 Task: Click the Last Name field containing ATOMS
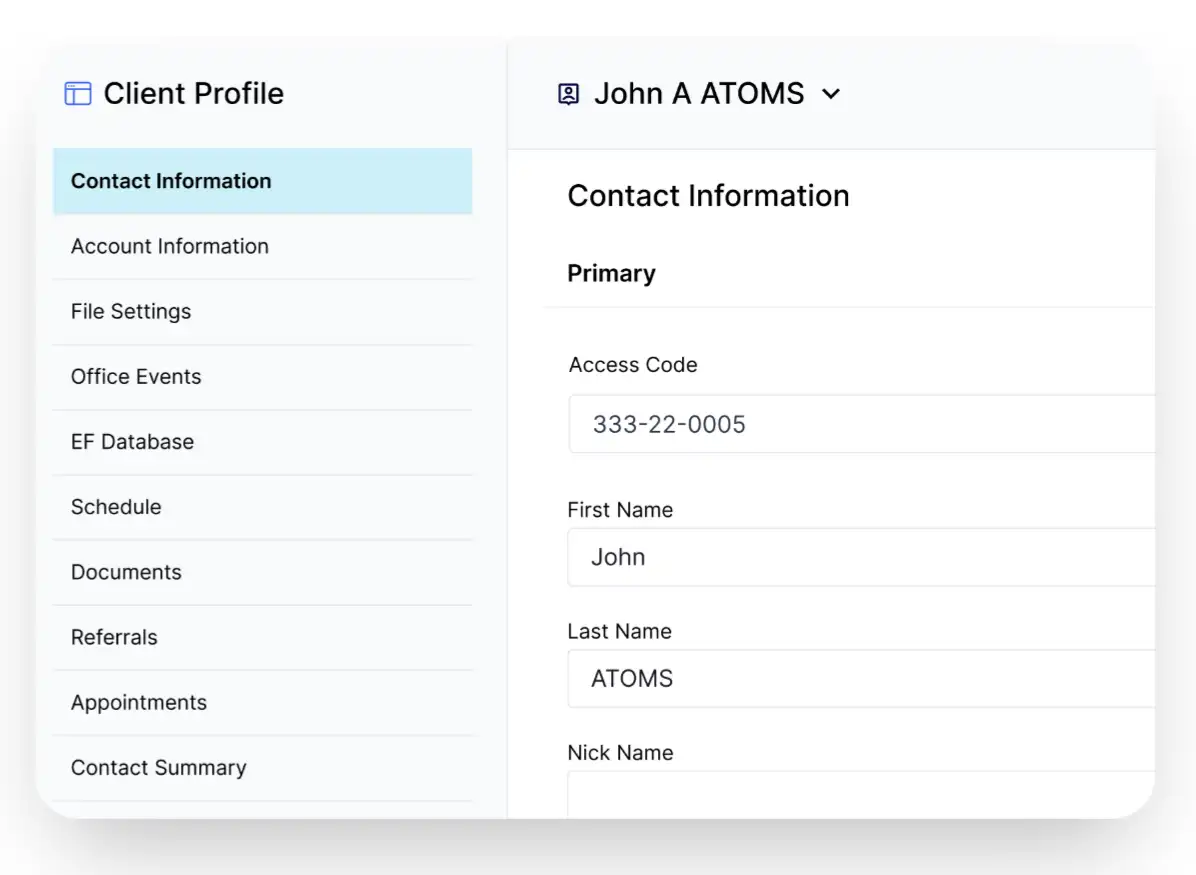point(861,678)
